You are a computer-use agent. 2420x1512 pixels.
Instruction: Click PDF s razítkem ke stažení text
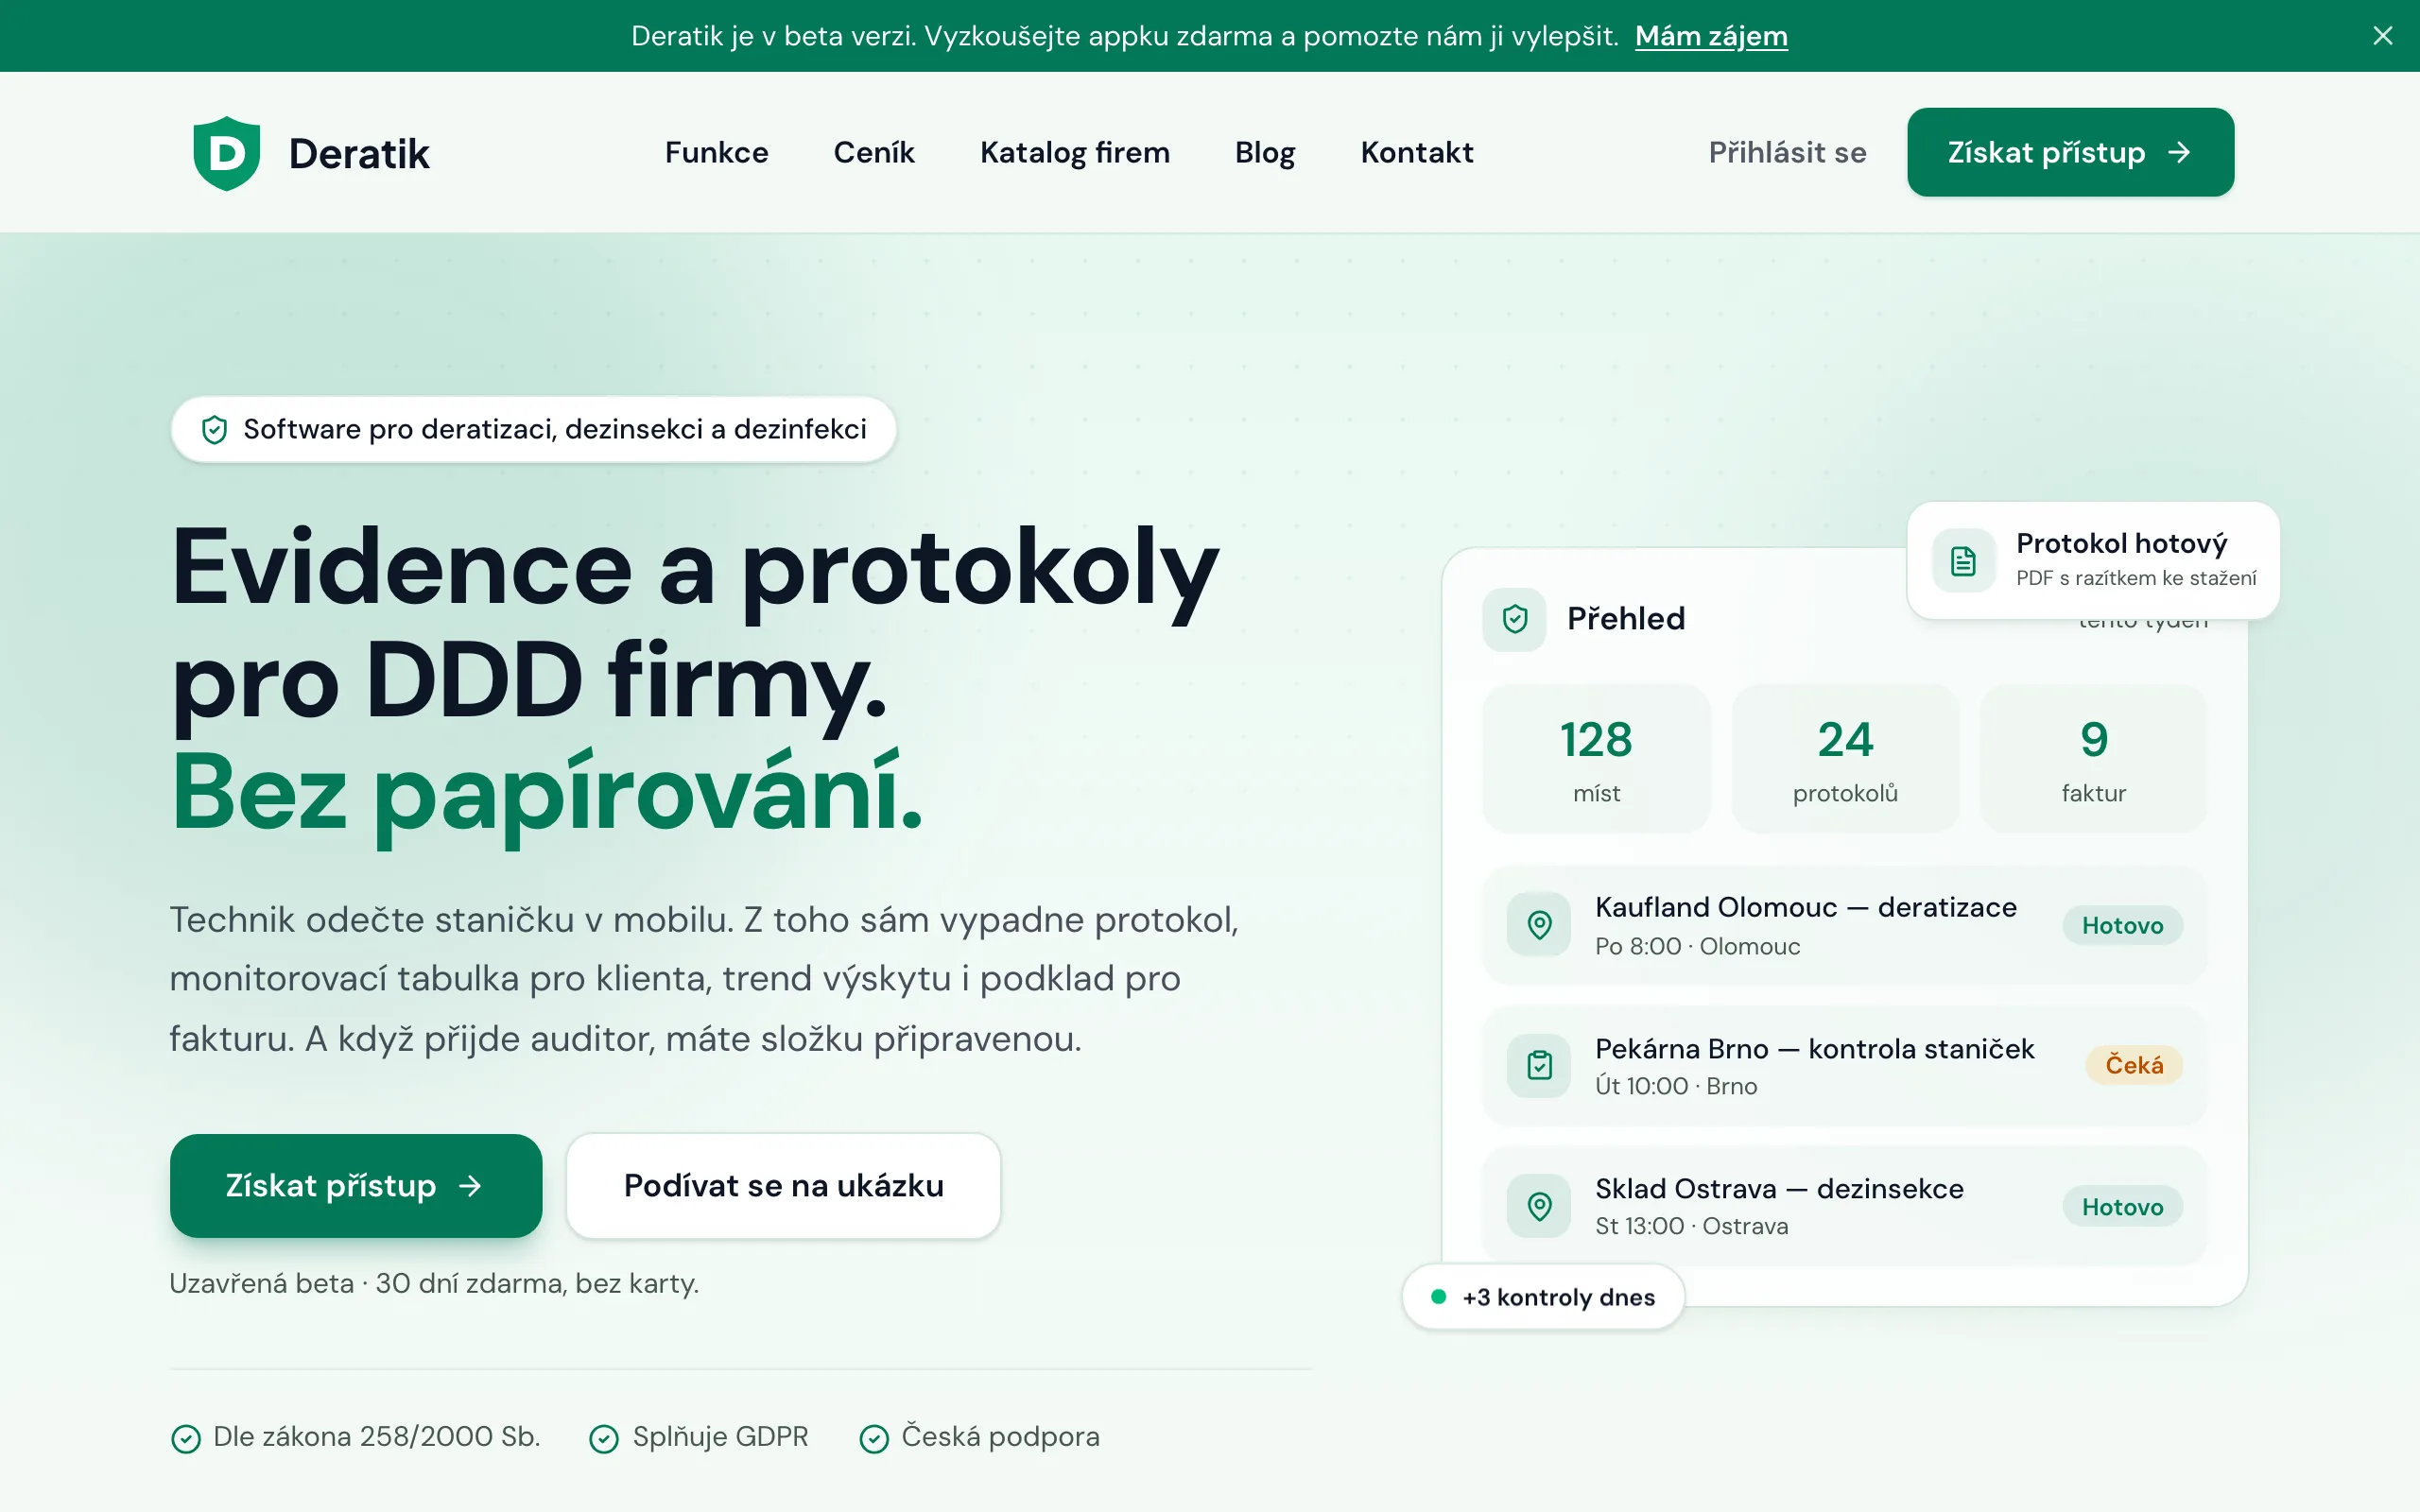click(2136, 578)
